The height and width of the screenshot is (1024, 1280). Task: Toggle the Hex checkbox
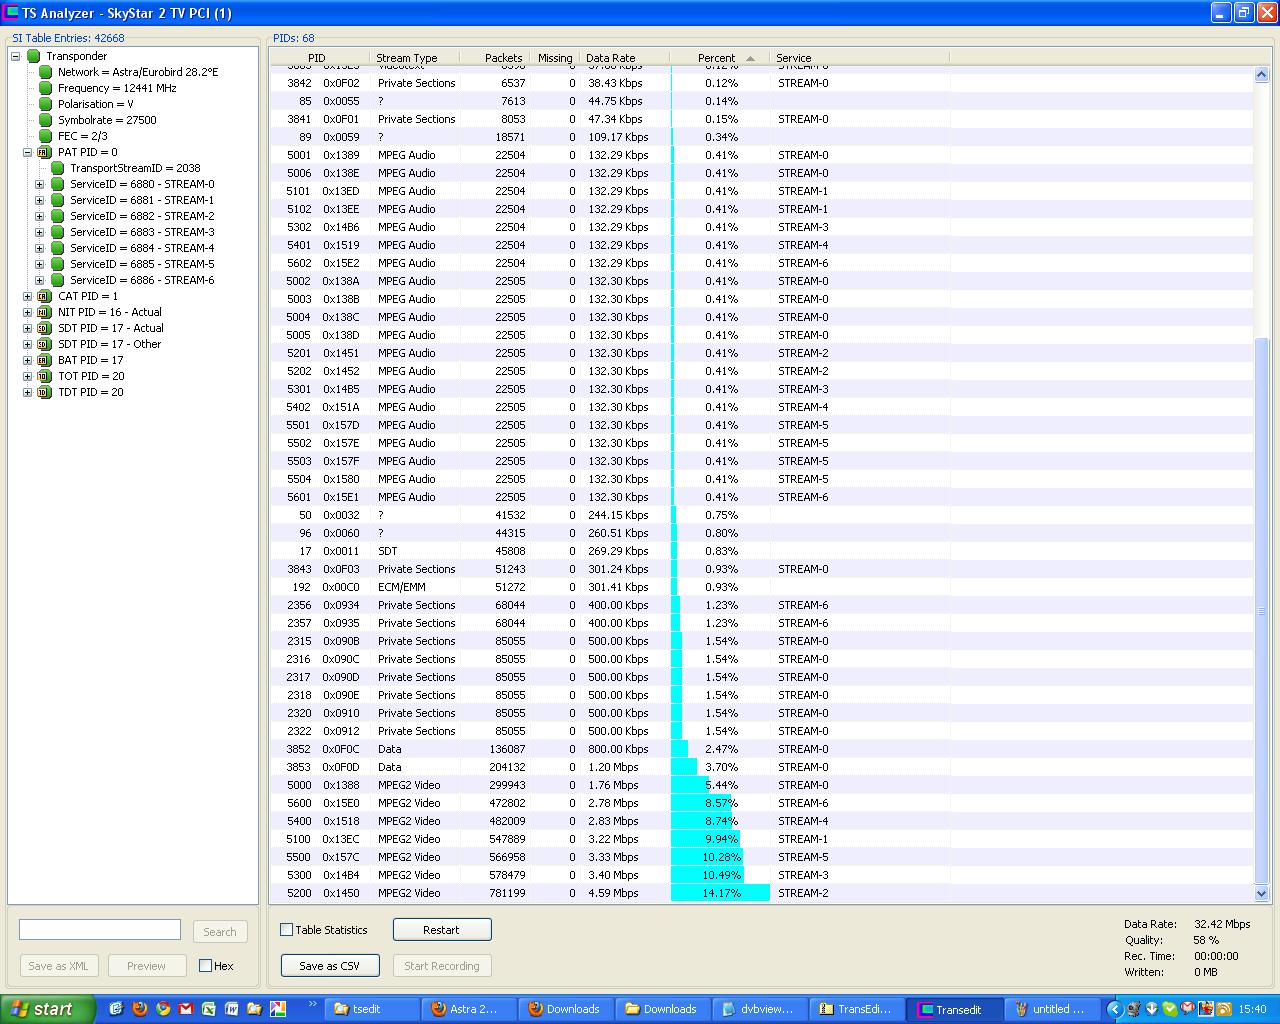[x=205, y=966]
